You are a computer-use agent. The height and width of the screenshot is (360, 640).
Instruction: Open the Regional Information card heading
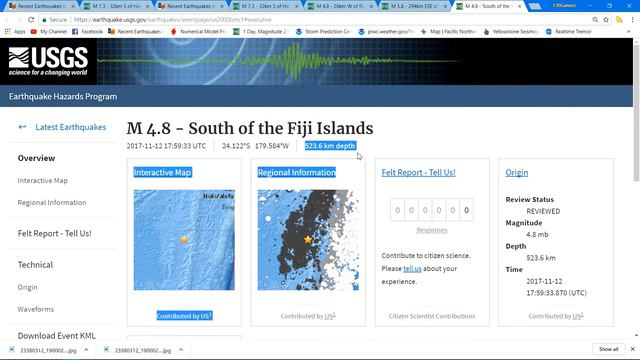pyautogui.click(x=296, y=172)
